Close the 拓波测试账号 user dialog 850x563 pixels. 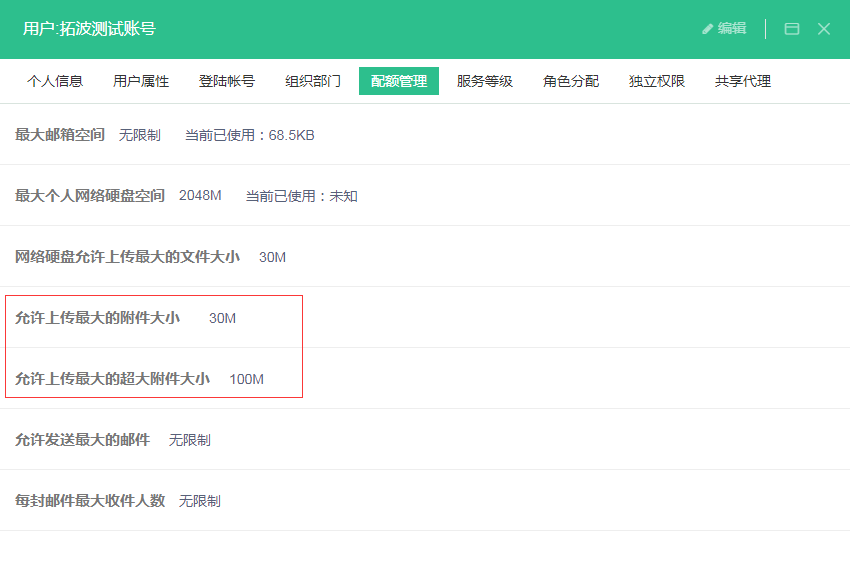pyautogui.click(x=824, y=29)
